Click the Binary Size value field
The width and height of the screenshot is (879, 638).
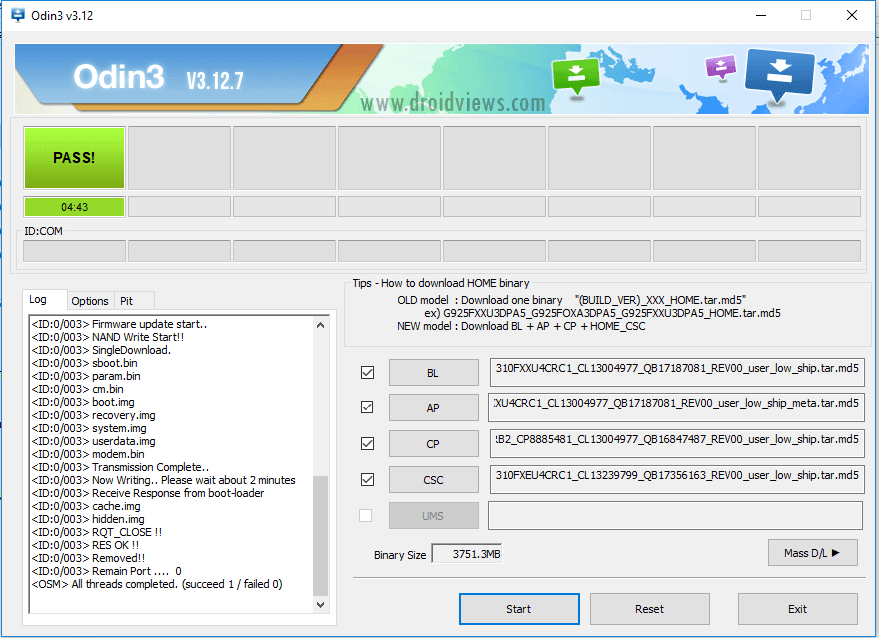[466, 554]
